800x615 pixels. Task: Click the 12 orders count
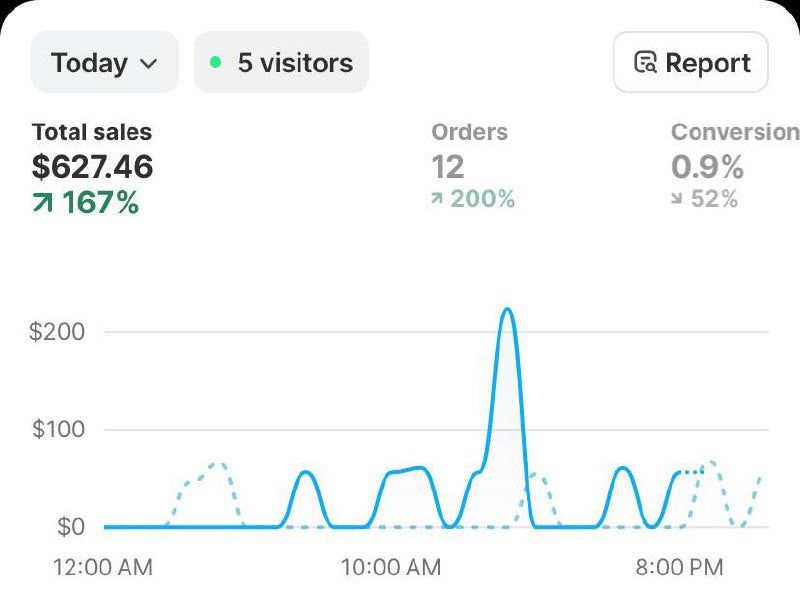point(447,167)
